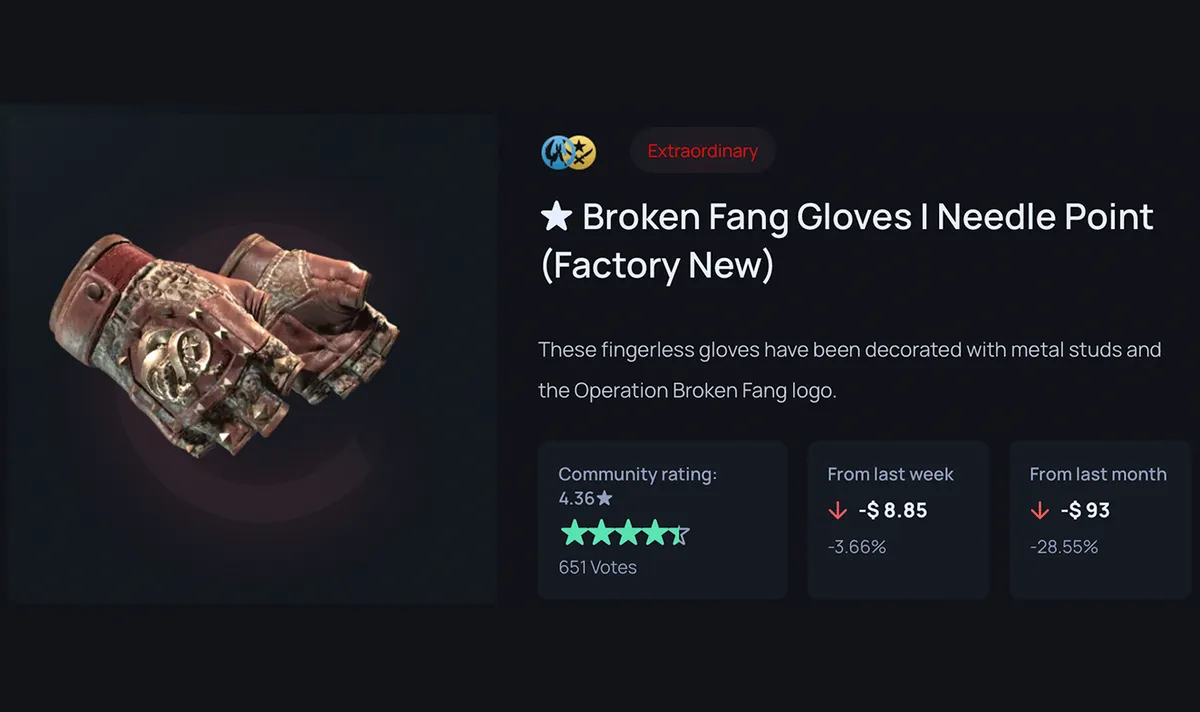
Task: Click the blue and yellow faction badge icon
Action: click(x=568, y=152)
